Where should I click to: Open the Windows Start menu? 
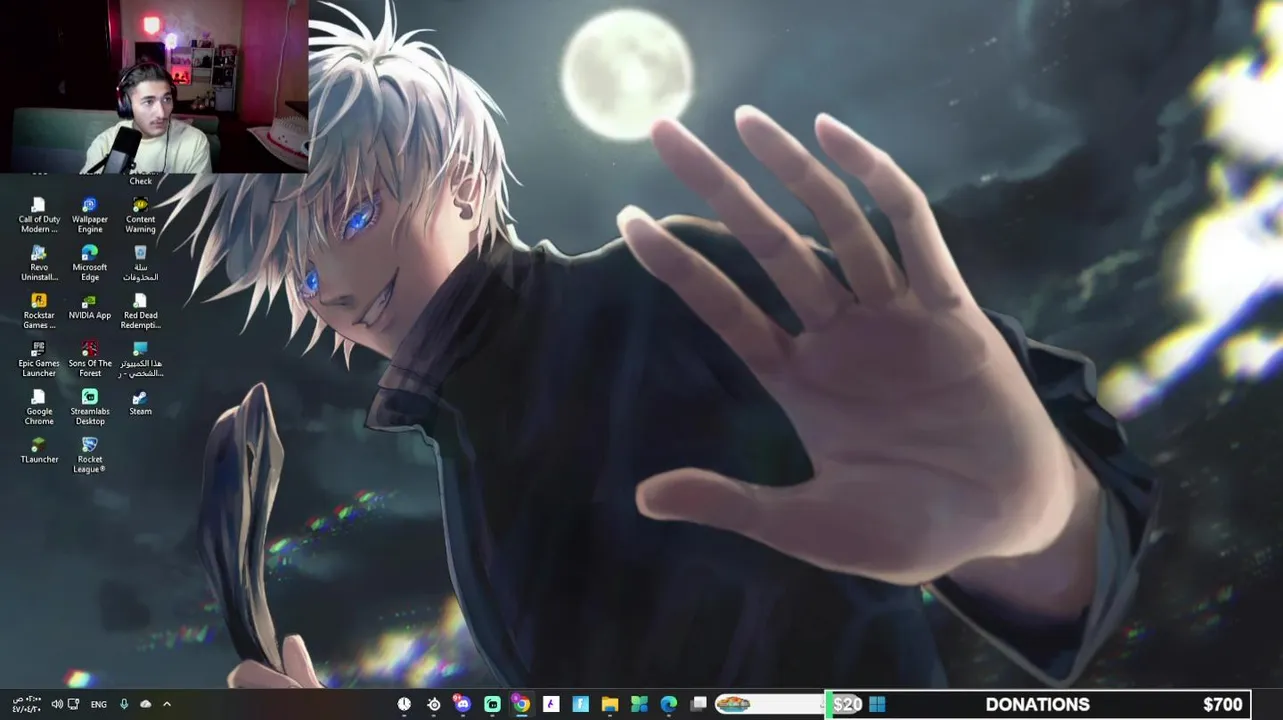tap(877, 704)
